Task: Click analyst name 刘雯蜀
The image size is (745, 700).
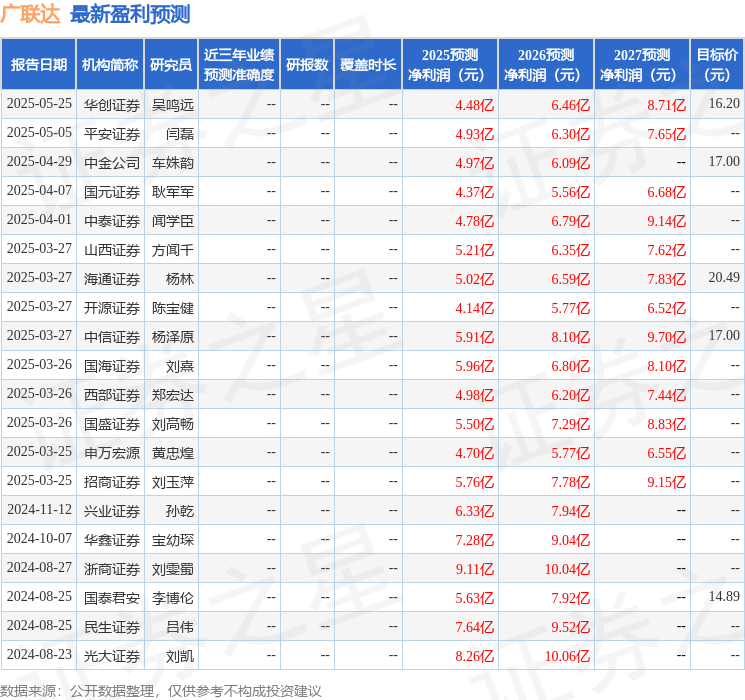Action: click(172, 569)
